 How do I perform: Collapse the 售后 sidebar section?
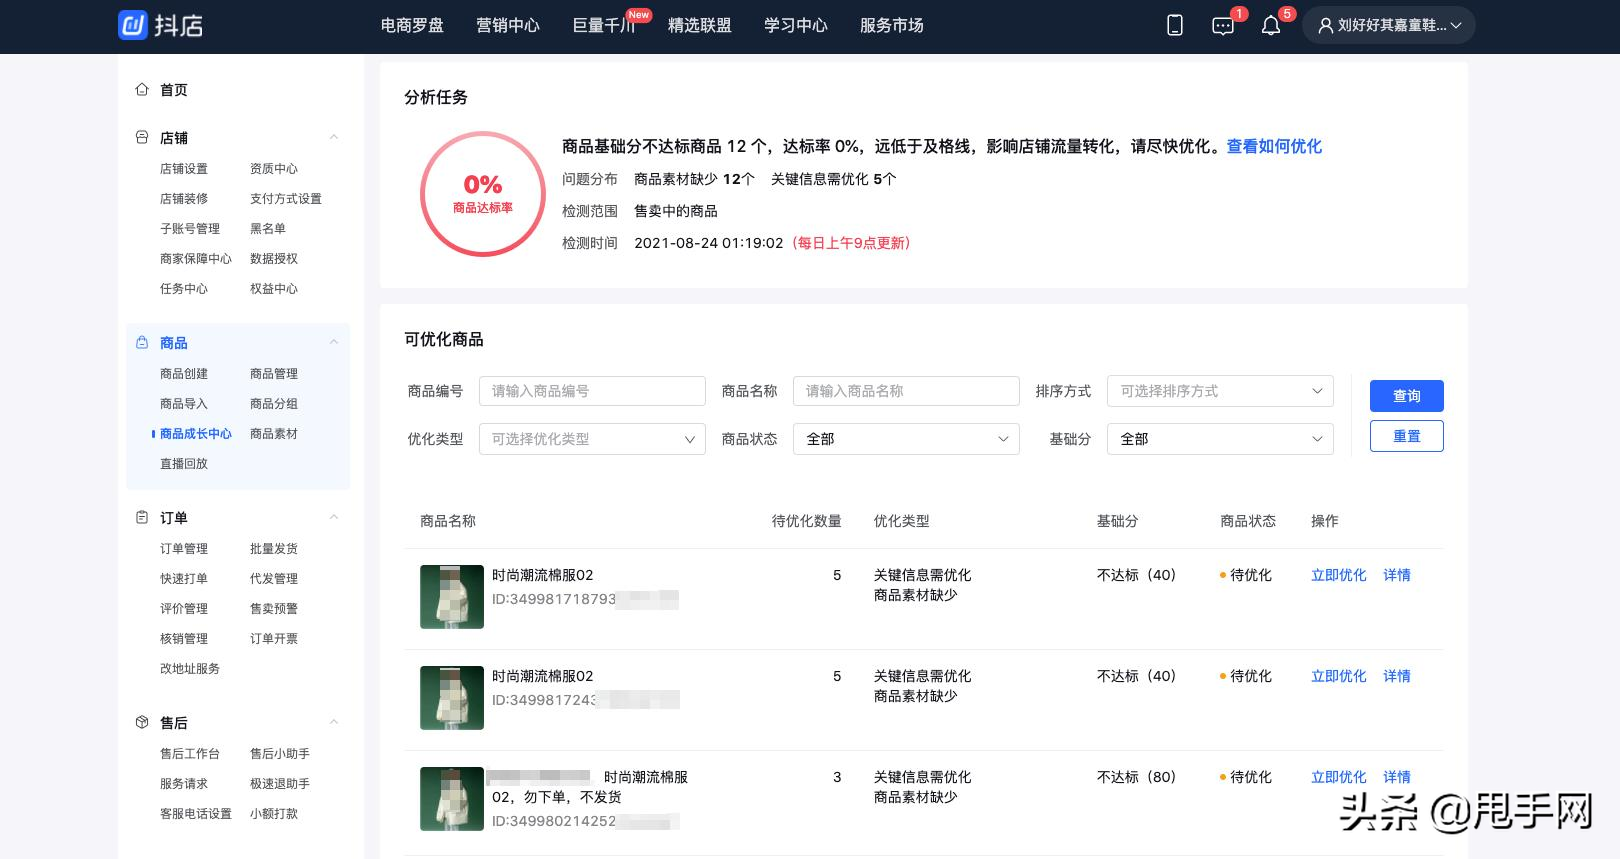coord(334,722)
